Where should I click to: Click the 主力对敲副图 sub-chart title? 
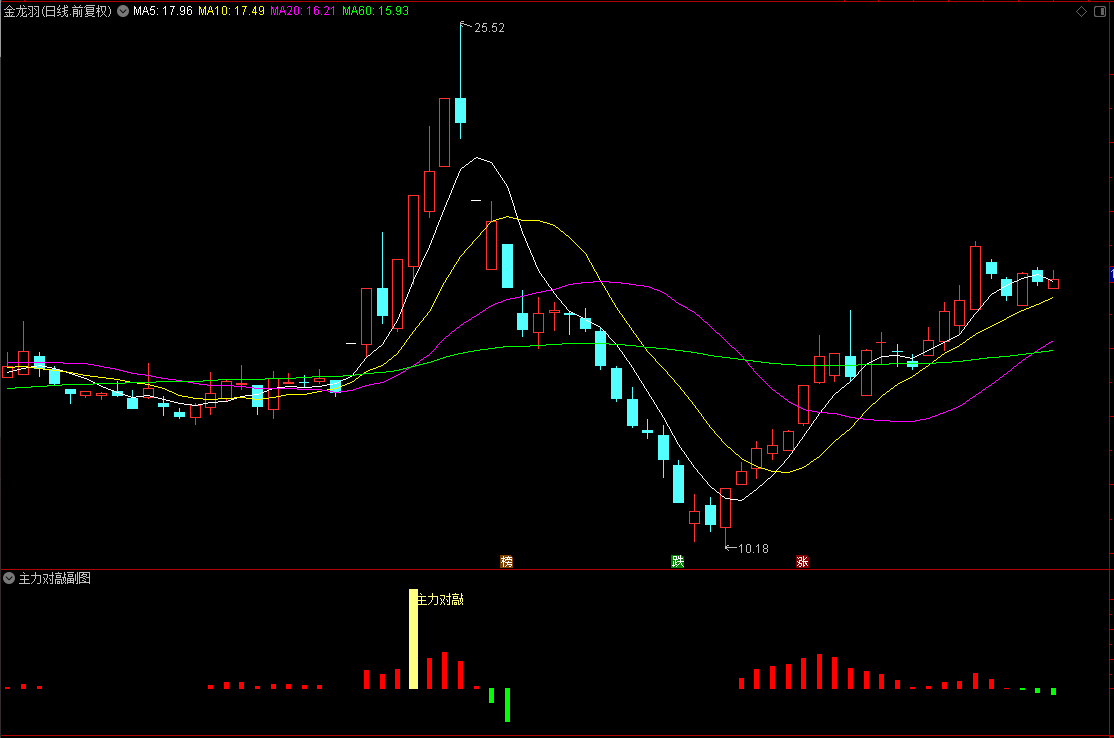pyautogui.click(x=55, y=578)
